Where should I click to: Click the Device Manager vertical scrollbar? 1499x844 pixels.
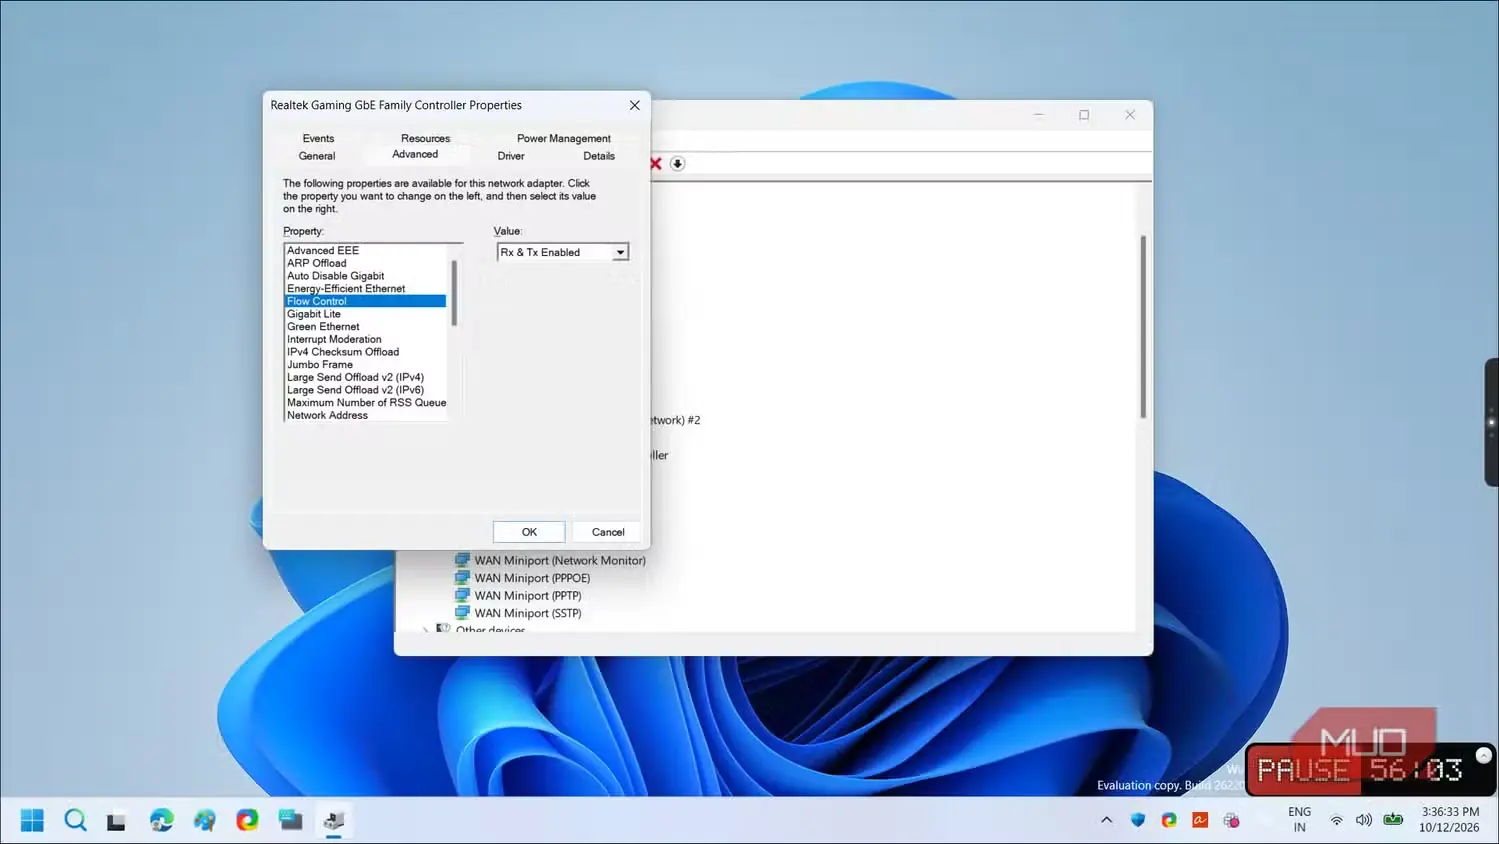pos(1143,327)
